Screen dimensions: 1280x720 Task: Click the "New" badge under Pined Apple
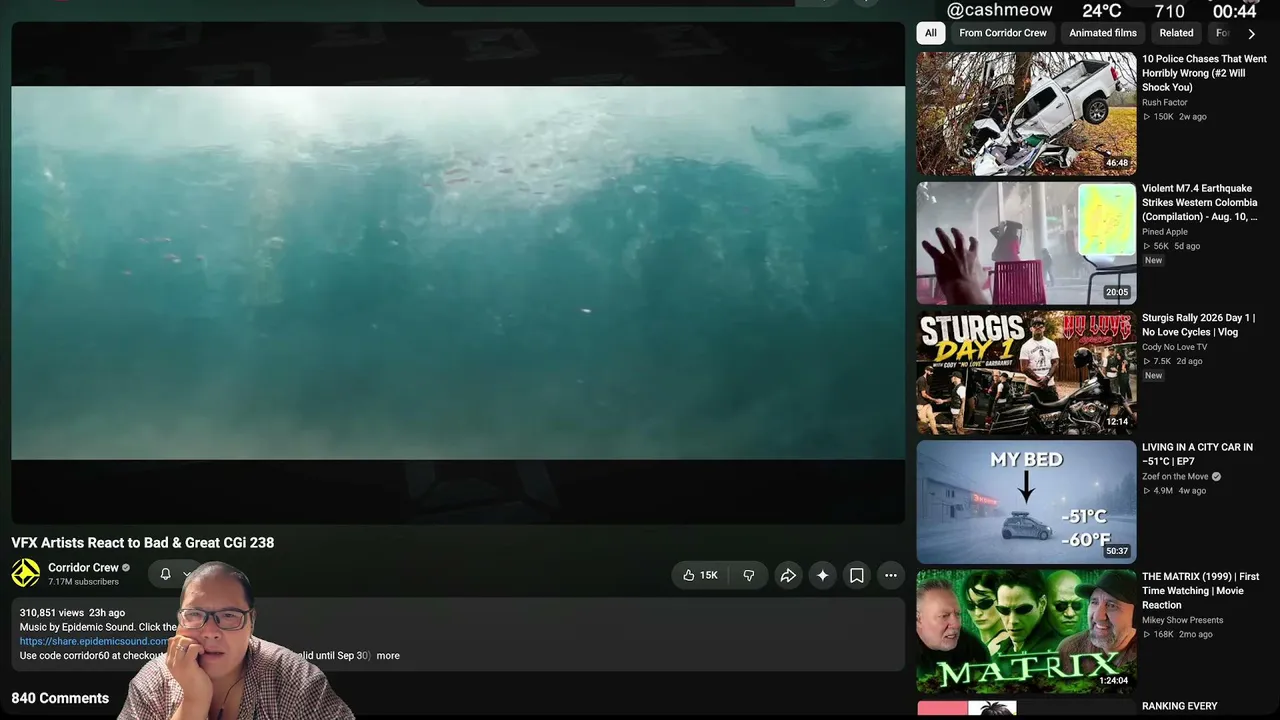coord(1153,261)
